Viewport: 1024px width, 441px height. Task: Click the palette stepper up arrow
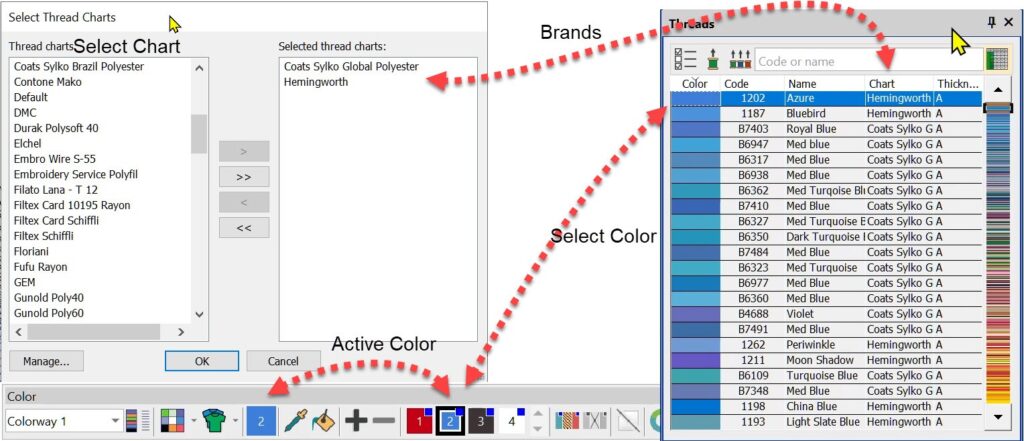537,414
